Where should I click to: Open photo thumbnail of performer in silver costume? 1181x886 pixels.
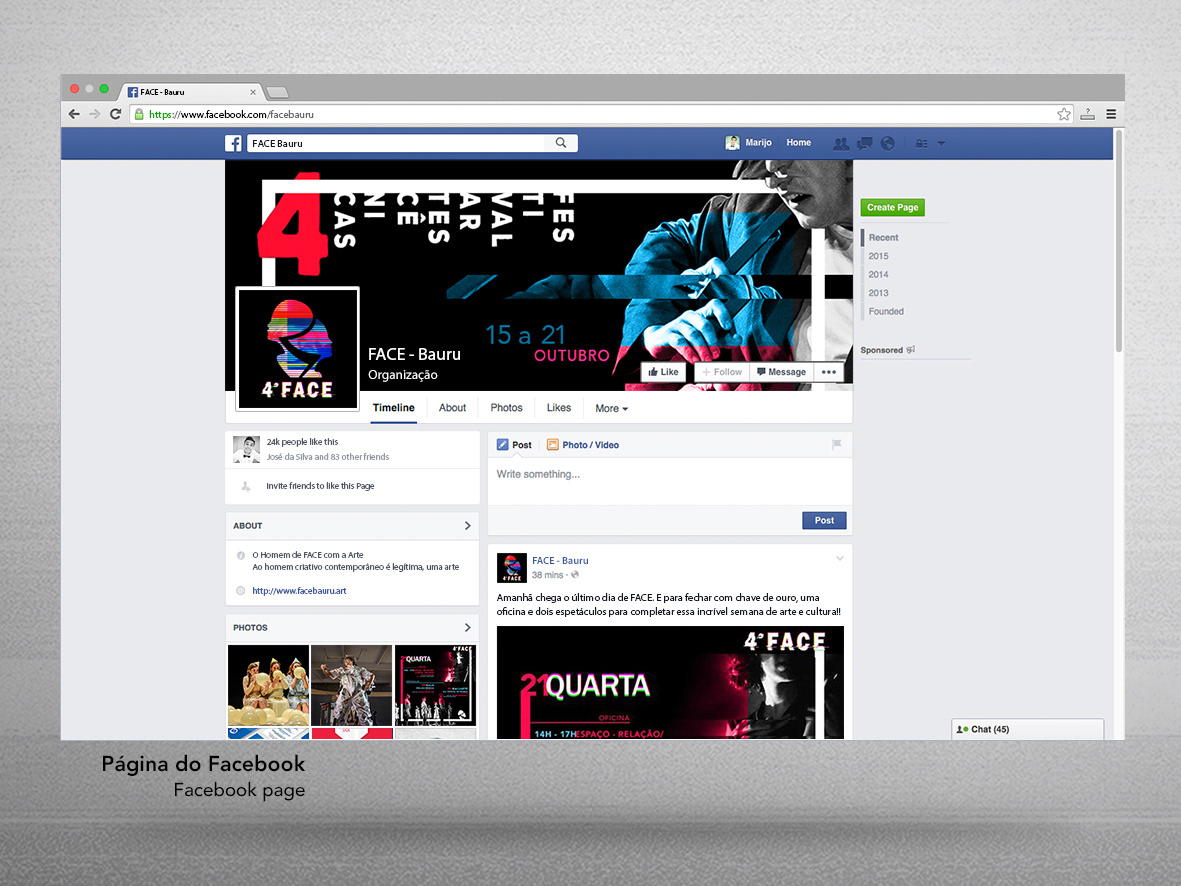(352, 685)
